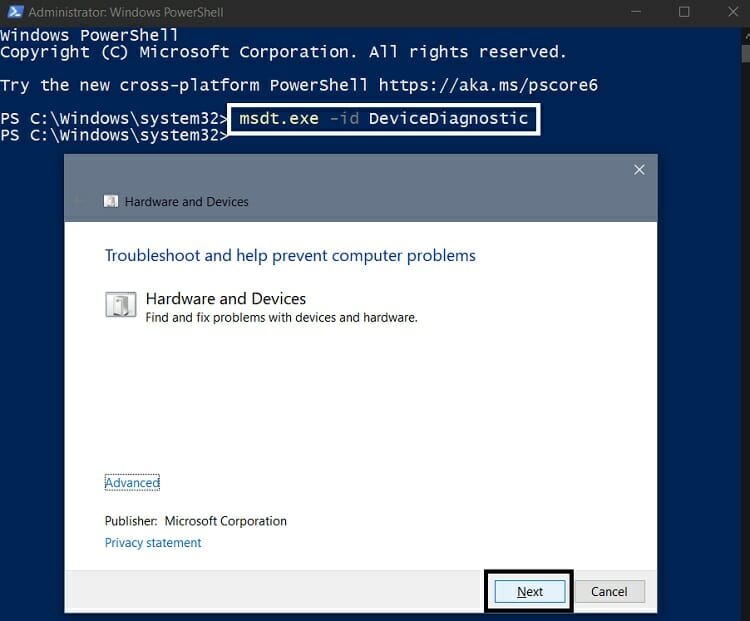The image size is (750, 621).
Task: Select the Hardware and Devices troubleshooter name
Action: click(226, 299)
